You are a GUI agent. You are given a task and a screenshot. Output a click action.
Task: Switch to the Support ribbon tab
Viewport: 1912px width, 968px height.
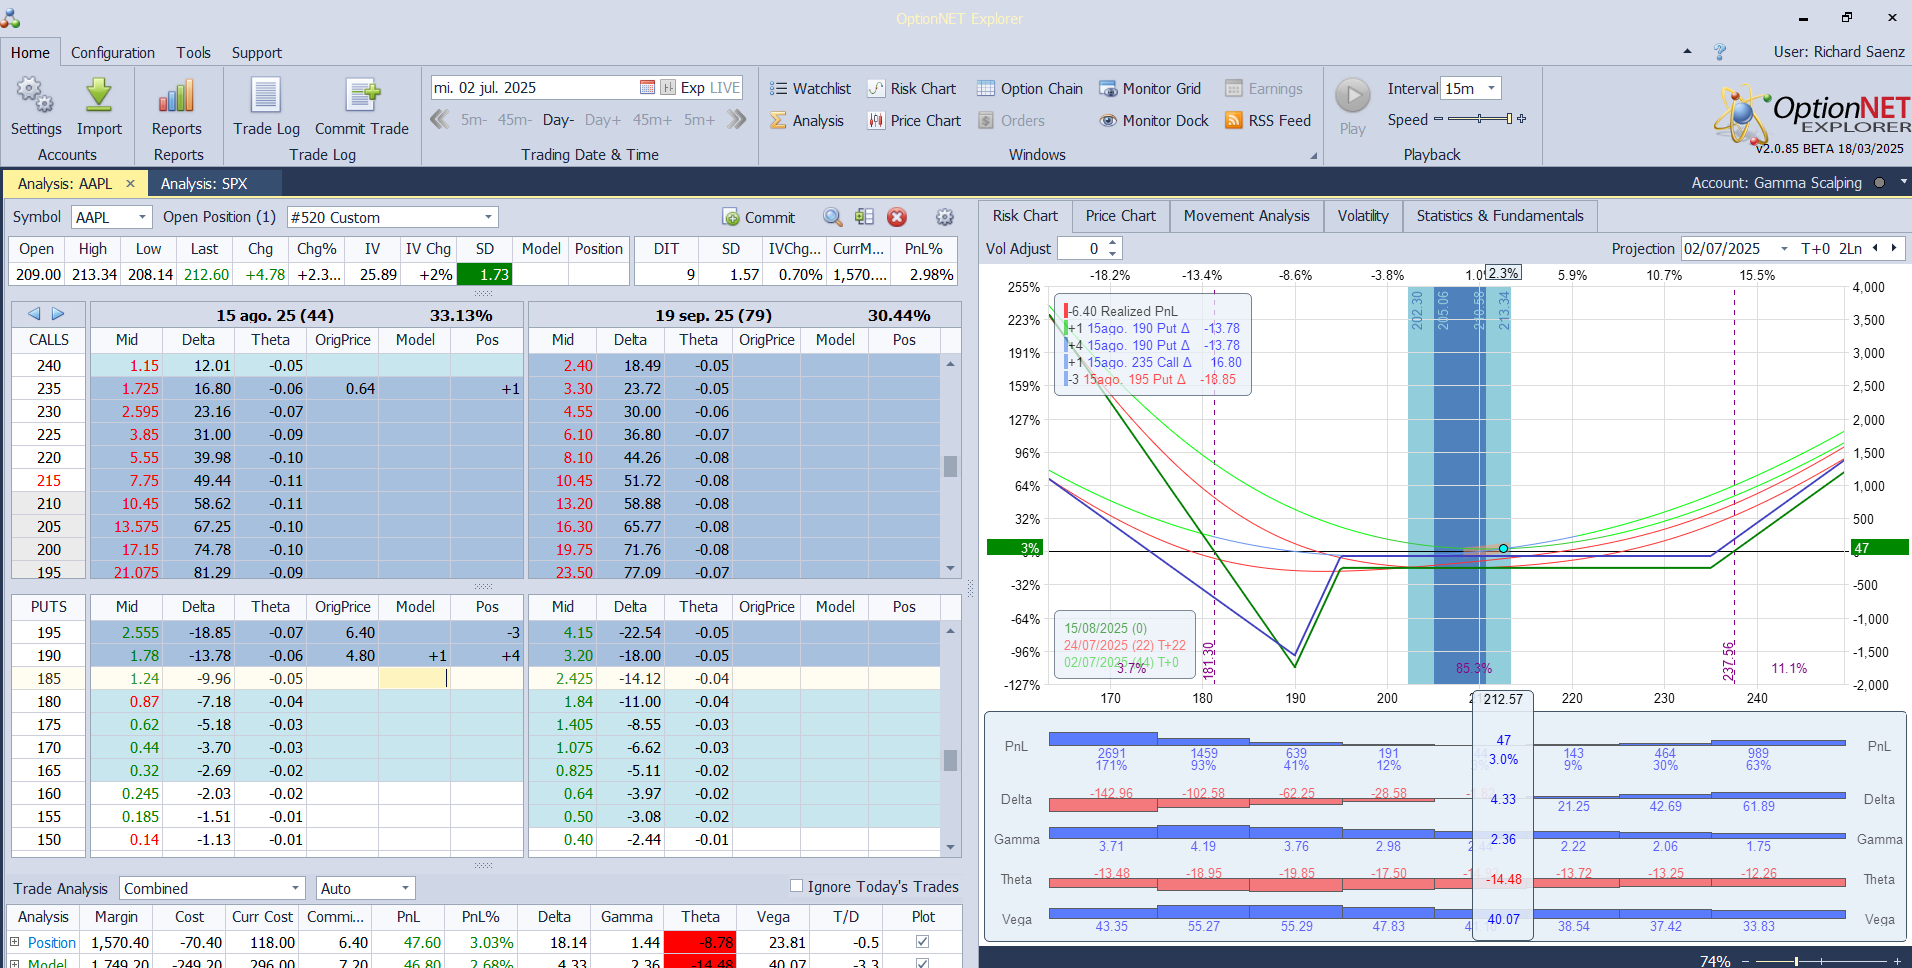(x=257, y=52)
